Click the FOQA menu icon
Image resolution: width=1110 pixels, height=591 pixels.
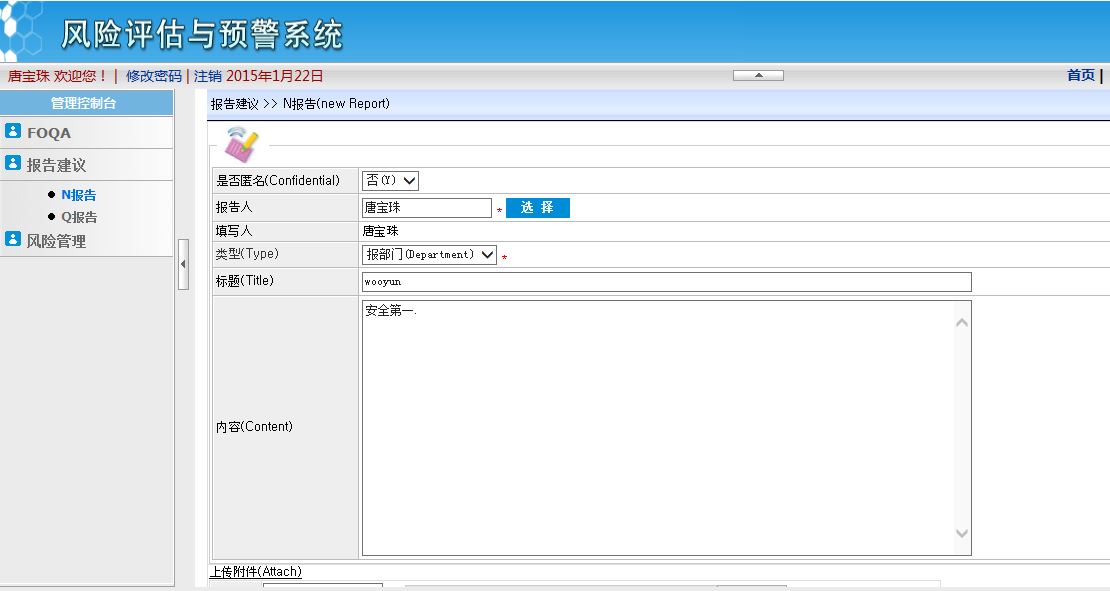click(x=13, y=131)
